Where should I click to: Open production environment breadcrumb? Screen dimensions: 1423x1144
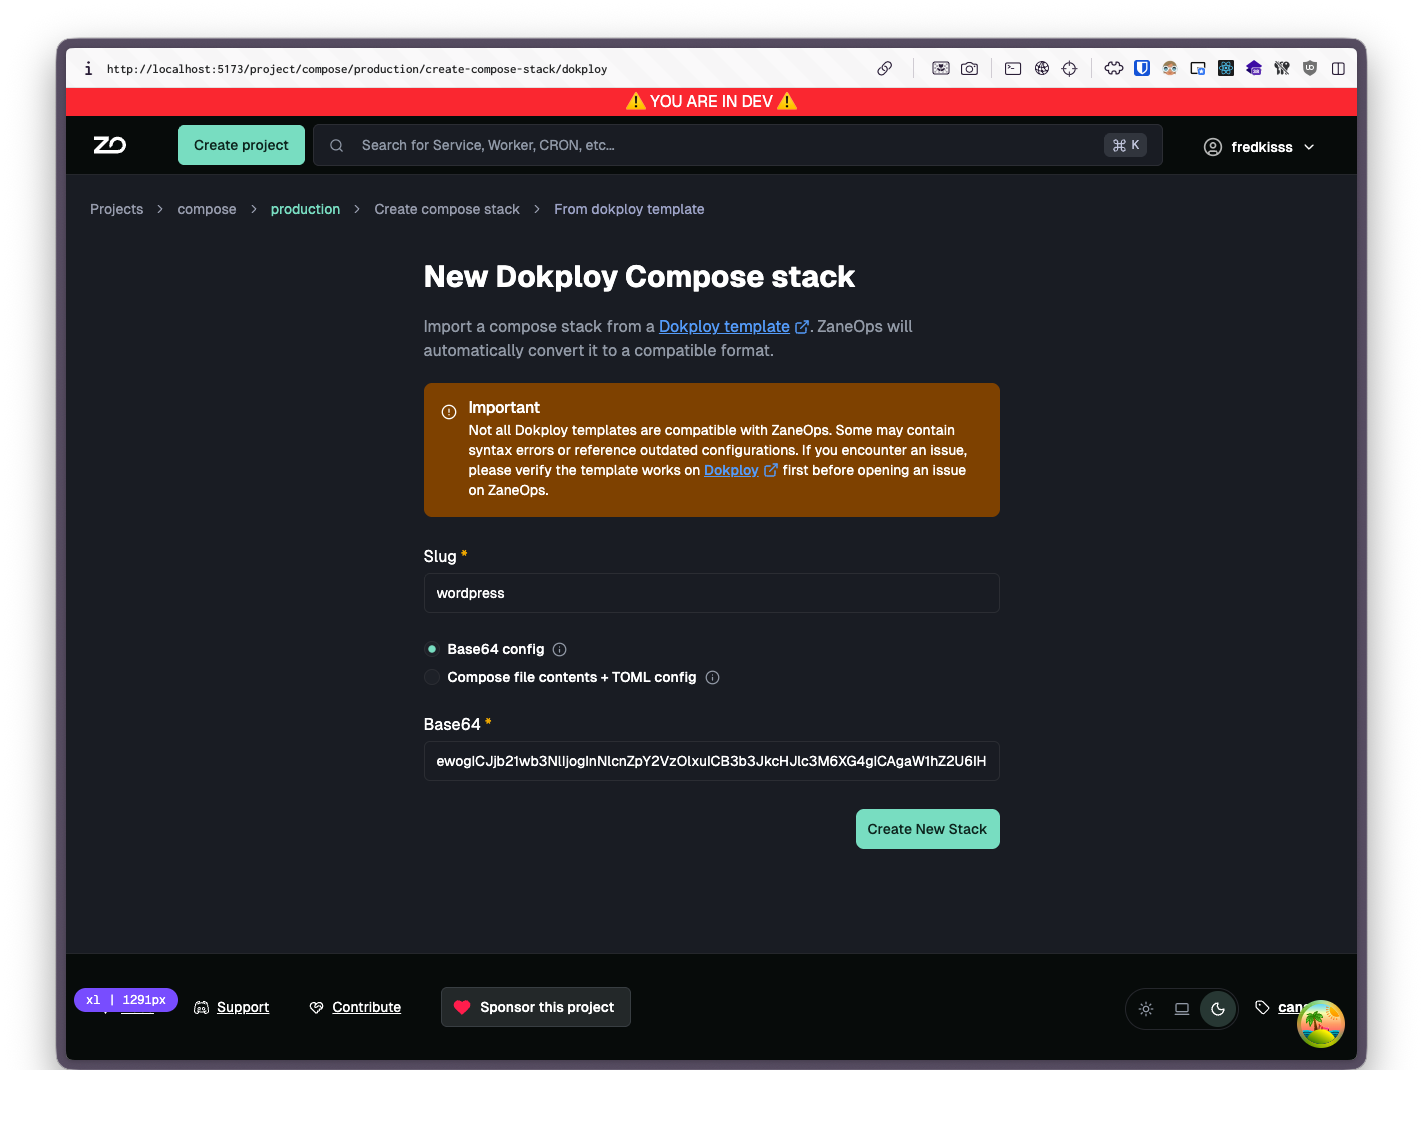tap(305, 210)
